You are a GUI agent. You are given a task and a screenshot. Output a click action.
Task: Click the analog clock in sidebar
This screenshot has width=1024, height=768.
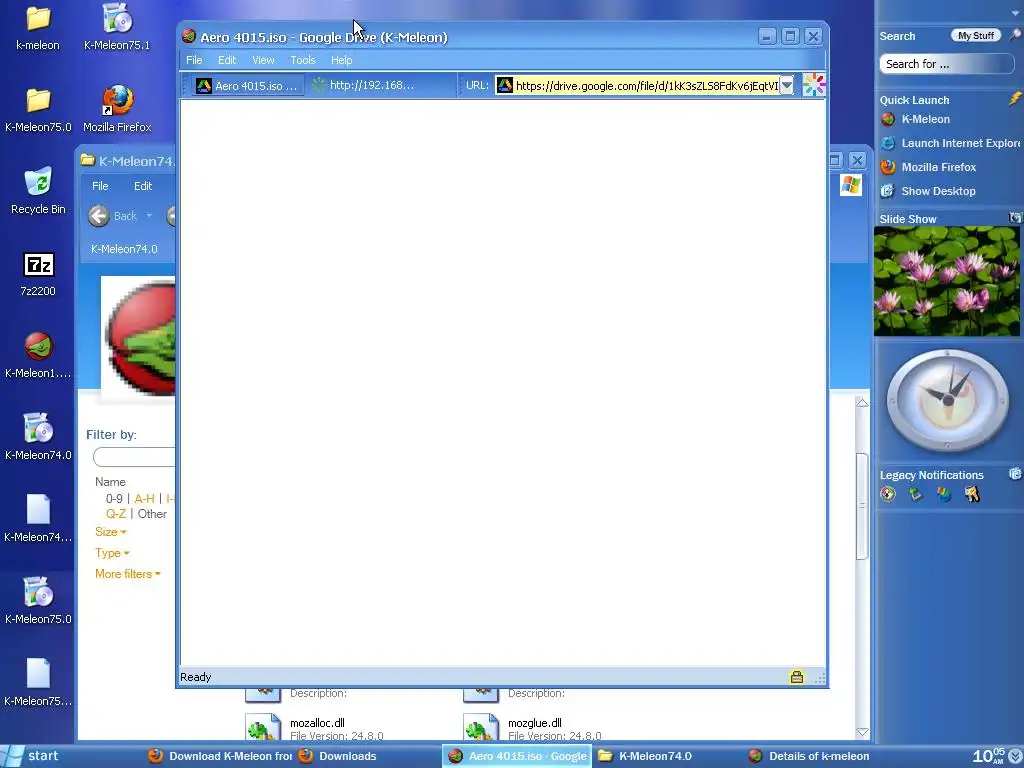[x=948, y=400]
